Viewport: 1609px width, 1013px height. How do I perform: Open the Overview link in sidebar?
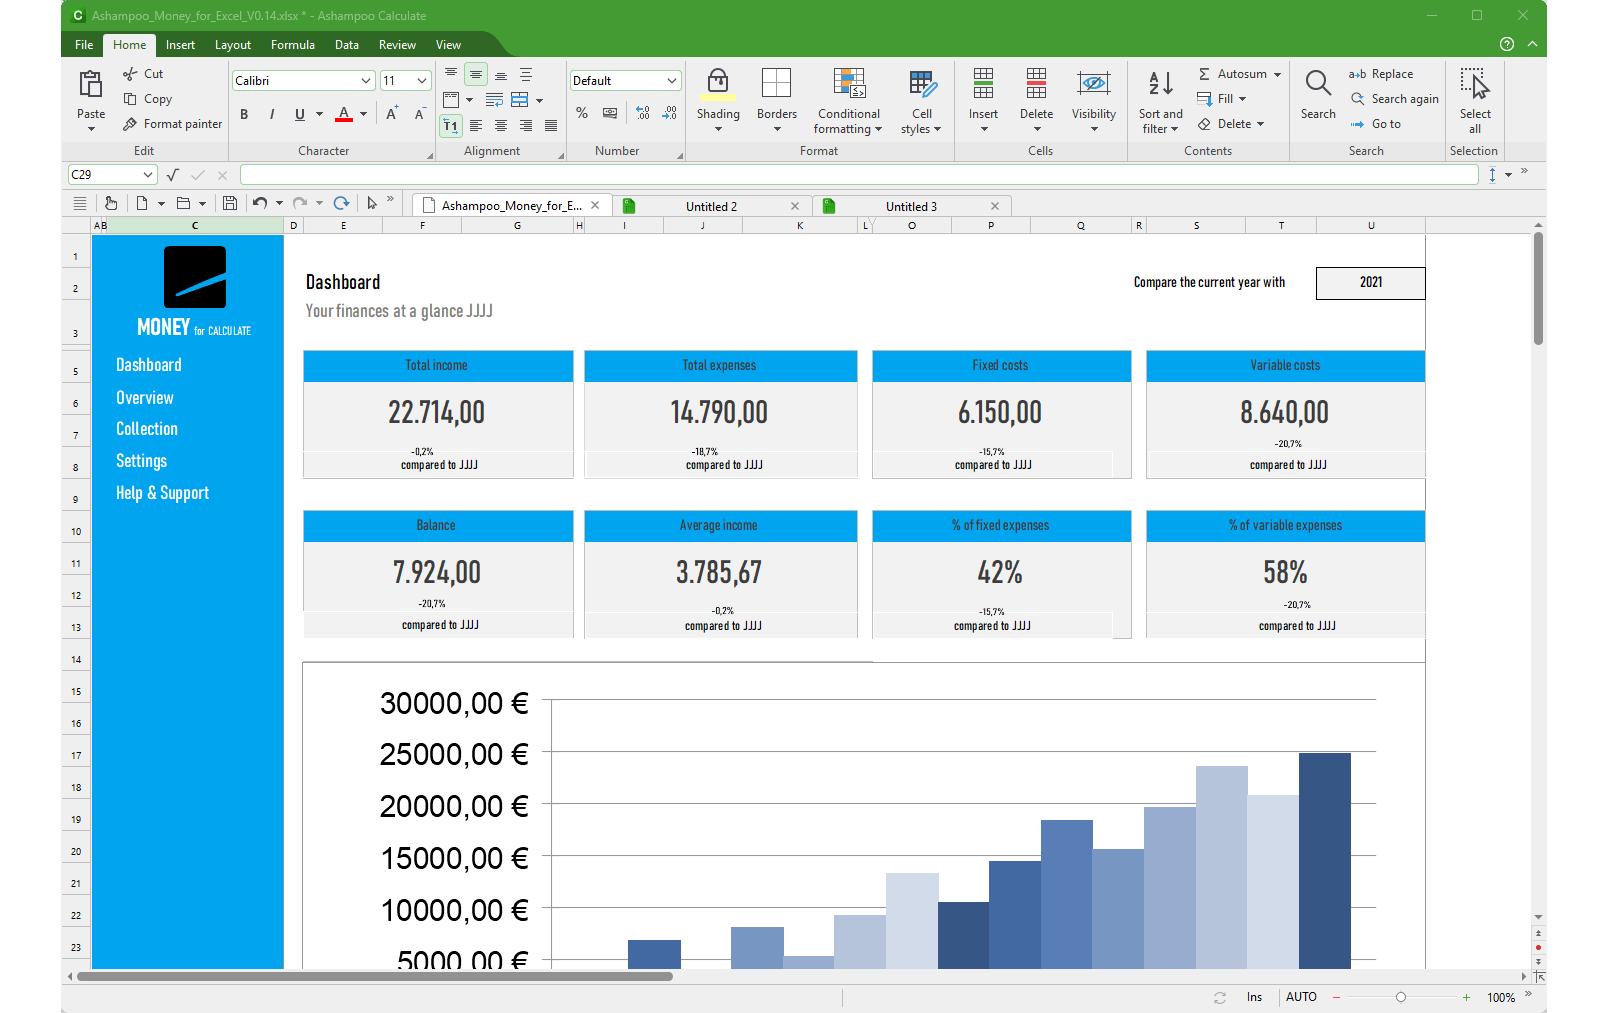(145, 398)
